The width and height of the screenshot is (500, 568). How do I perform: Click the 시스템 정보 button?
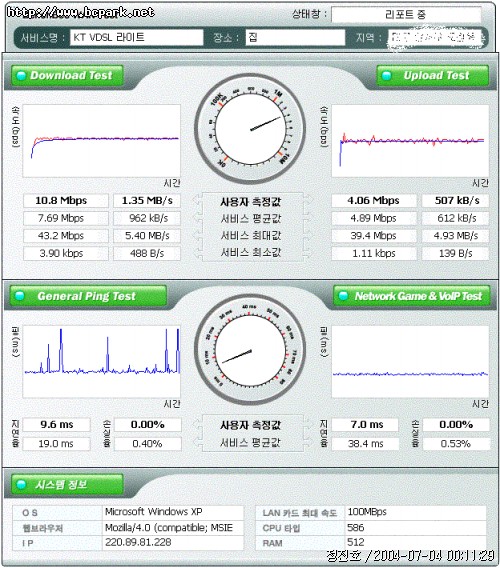click(x=67, y=484)
